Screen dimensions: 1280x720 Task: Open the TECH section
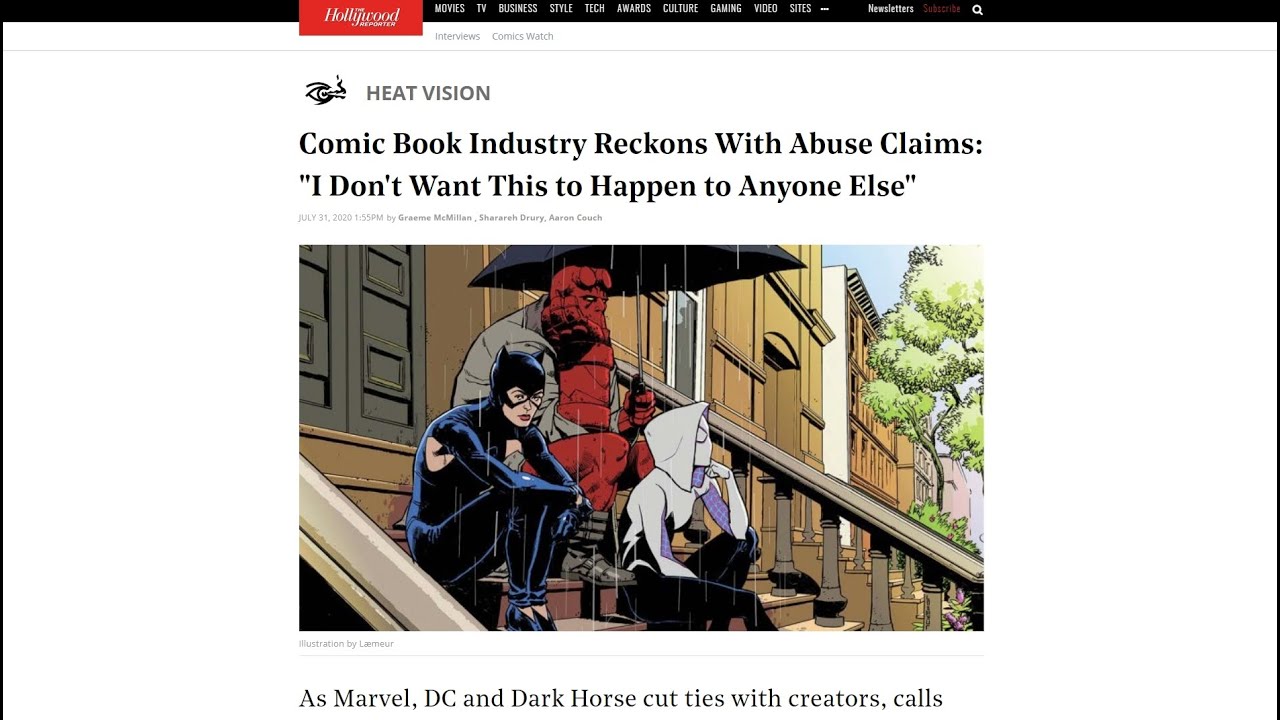click(x=594, y=8)
